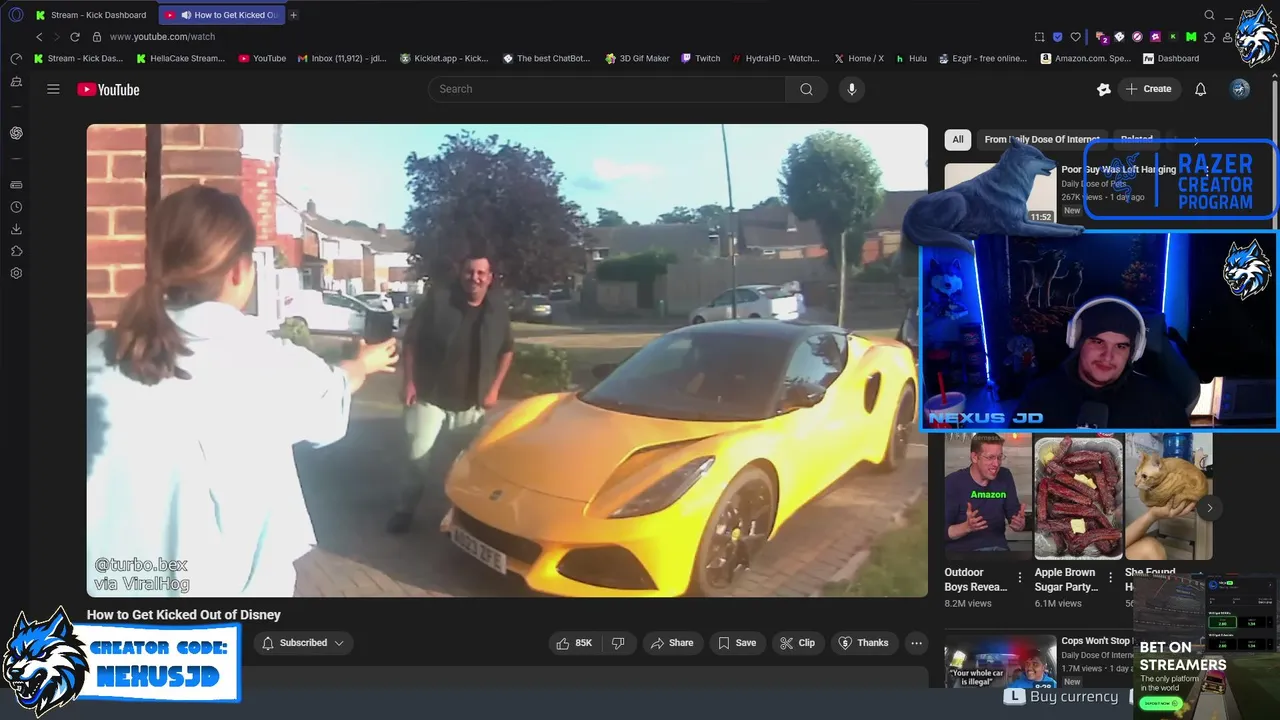This screenshot has height=720, width=1280.
Task: Select video title How to Get Kicked Out of Disney
Action: coord(184,615)
